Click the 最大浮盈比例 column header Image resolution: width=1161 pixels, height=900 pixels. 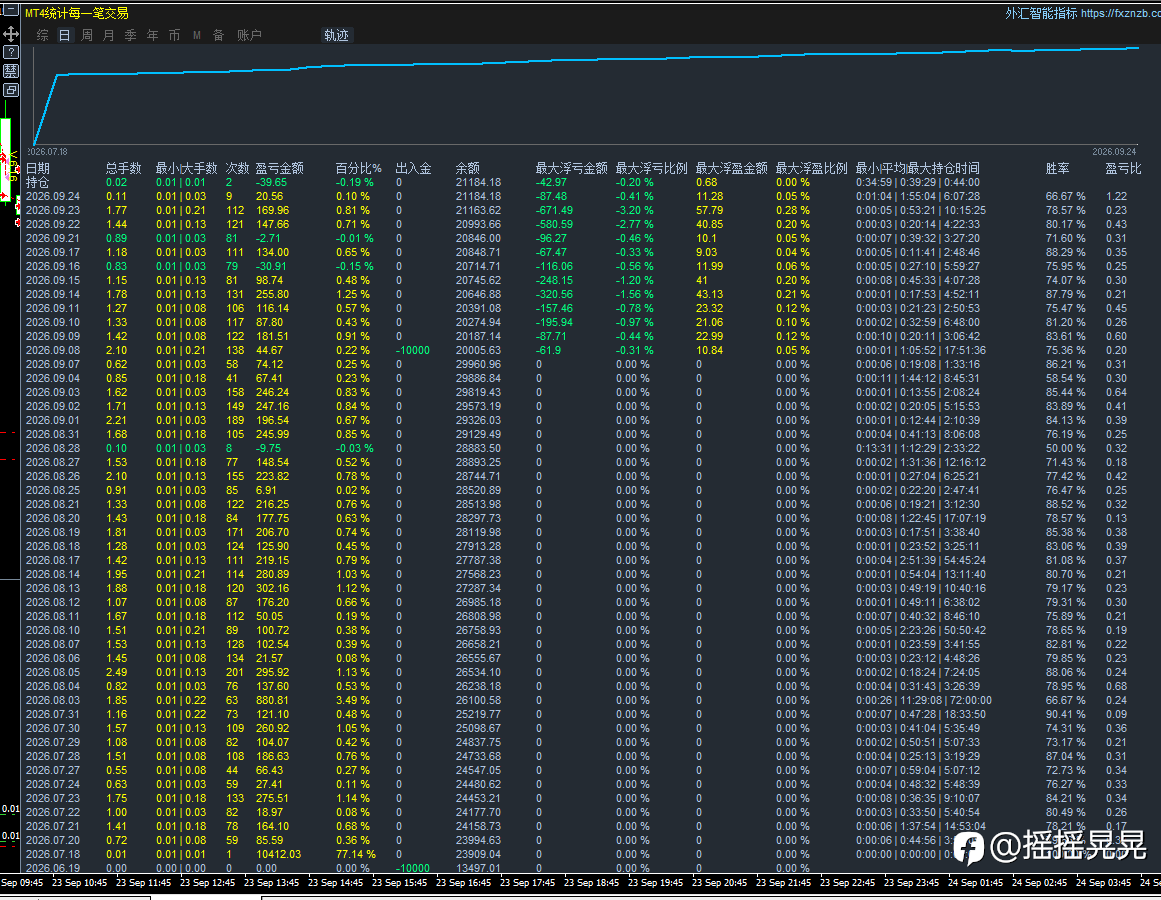pos(811,168)
